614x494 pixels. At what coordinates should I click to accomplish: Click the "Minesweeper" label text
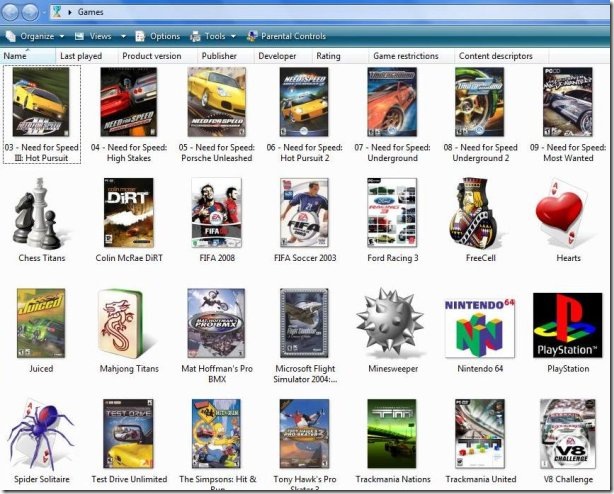[393, 369]
